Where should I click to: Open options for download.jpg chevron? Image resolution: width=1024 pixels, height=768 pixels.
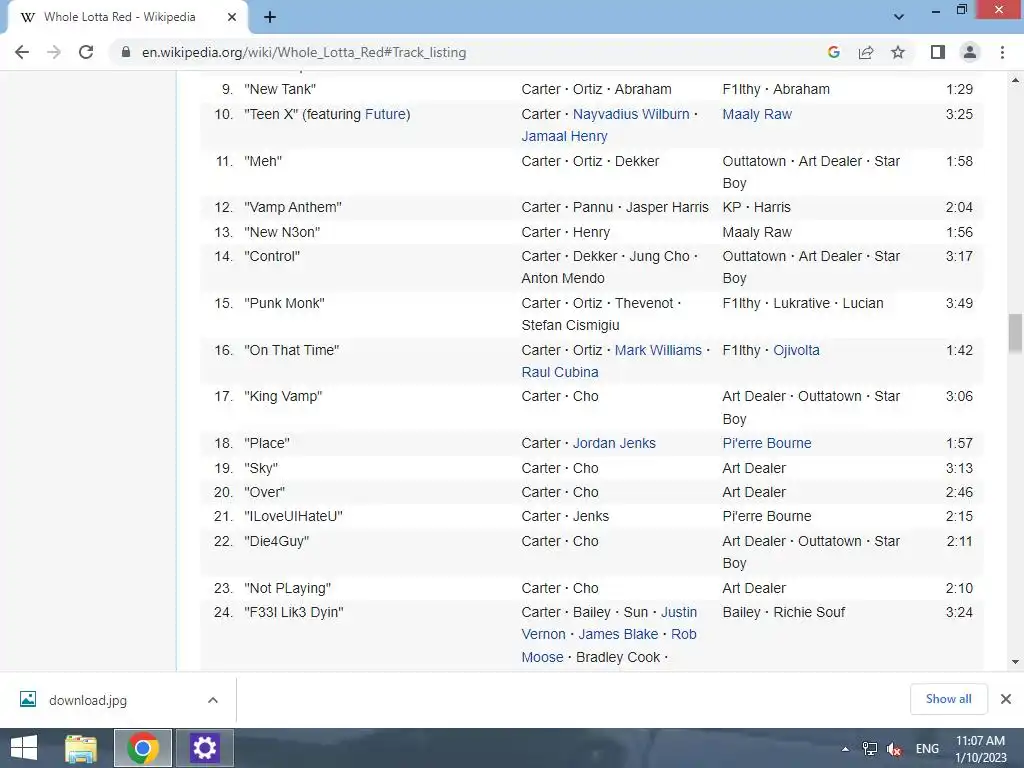(x=213, y=700)
